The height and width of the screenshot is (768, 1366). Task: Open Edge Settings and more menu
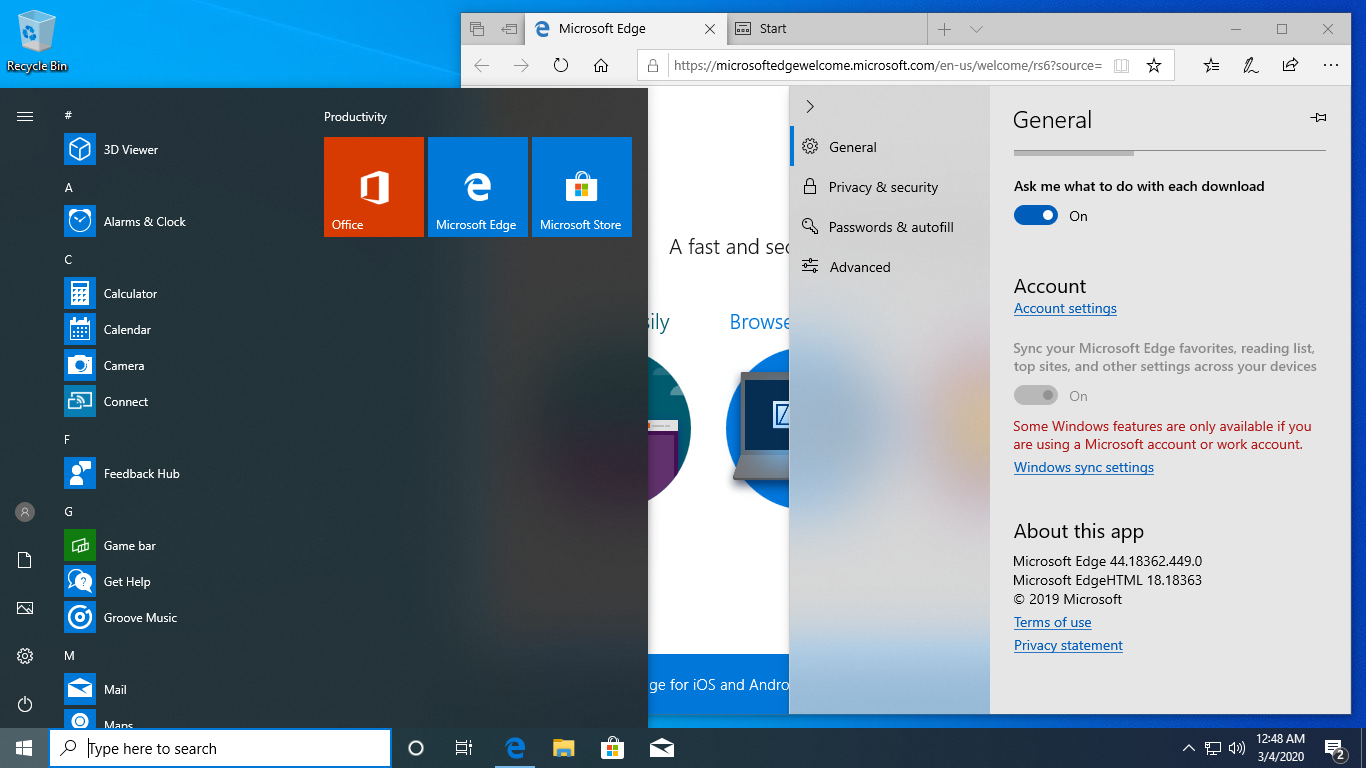click(1330, 66)
